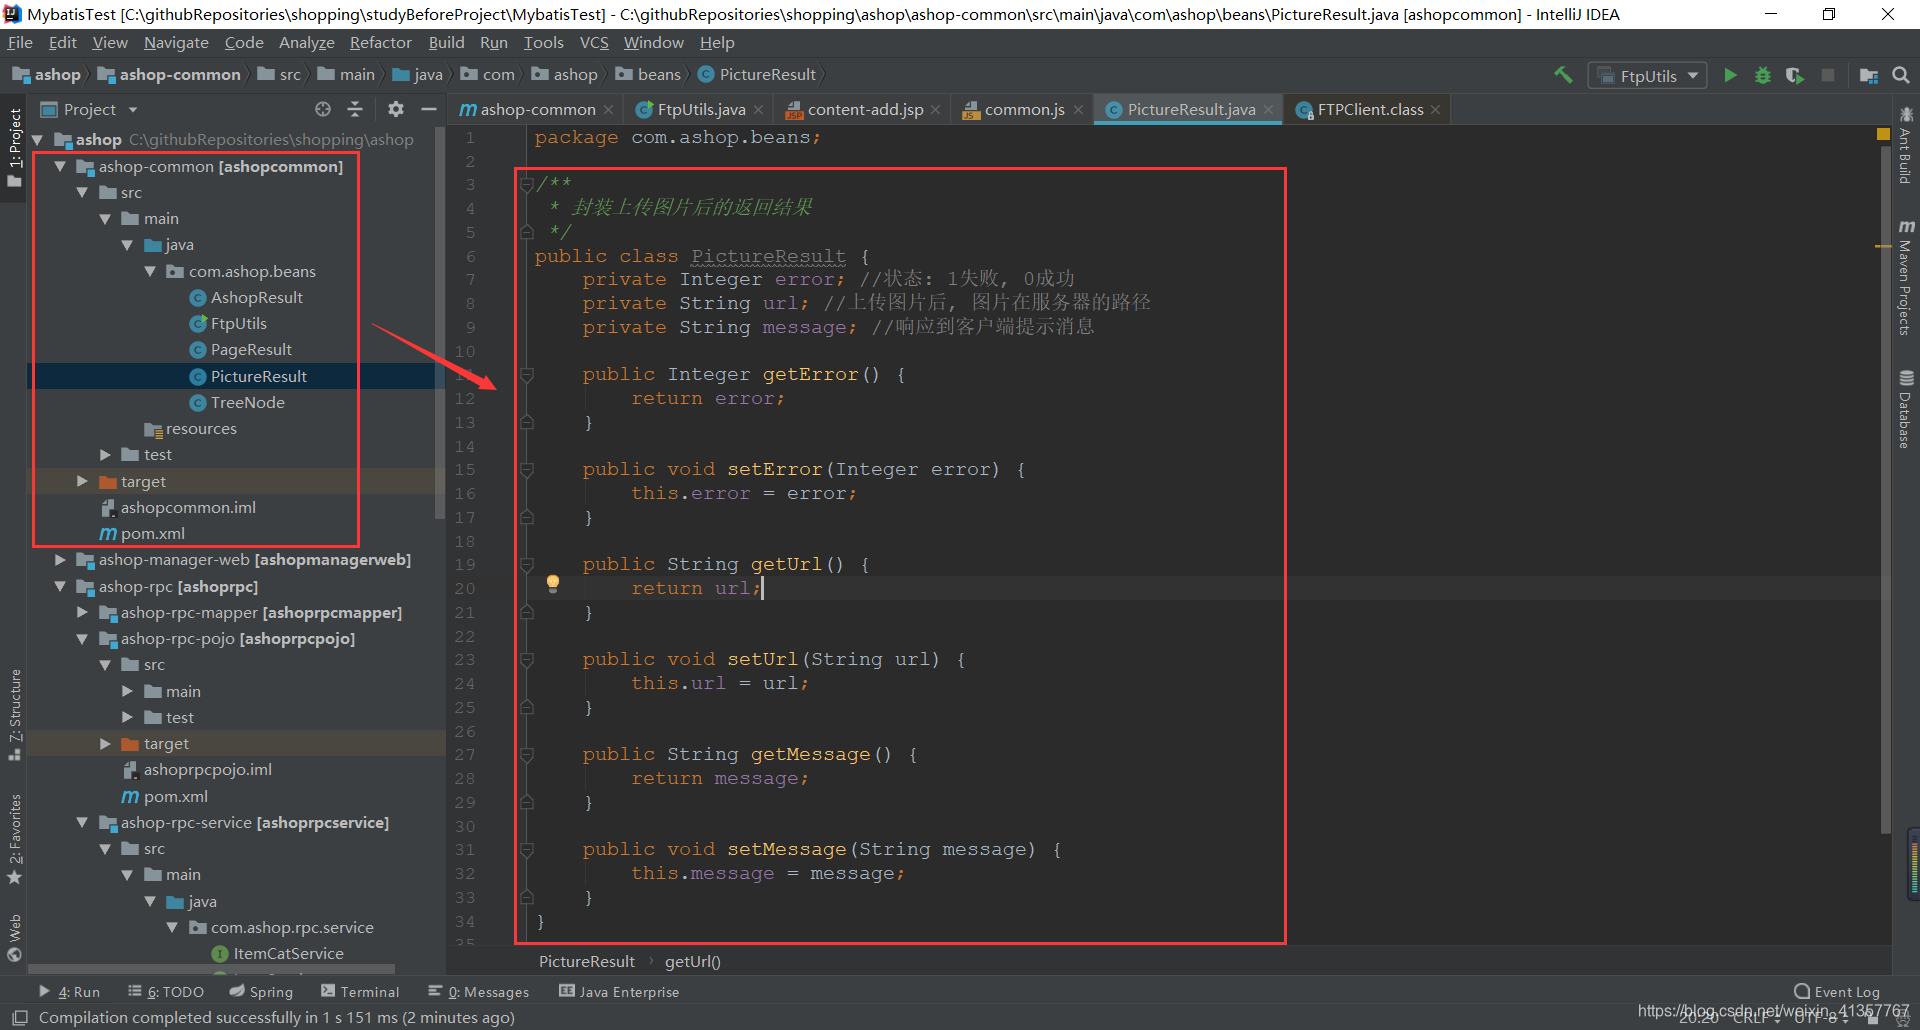Image resolution: width=1920 pixels, height=1030 pixels.
Task: Hide Project panel with minimize icon
Action: click(x=429, y=109)
